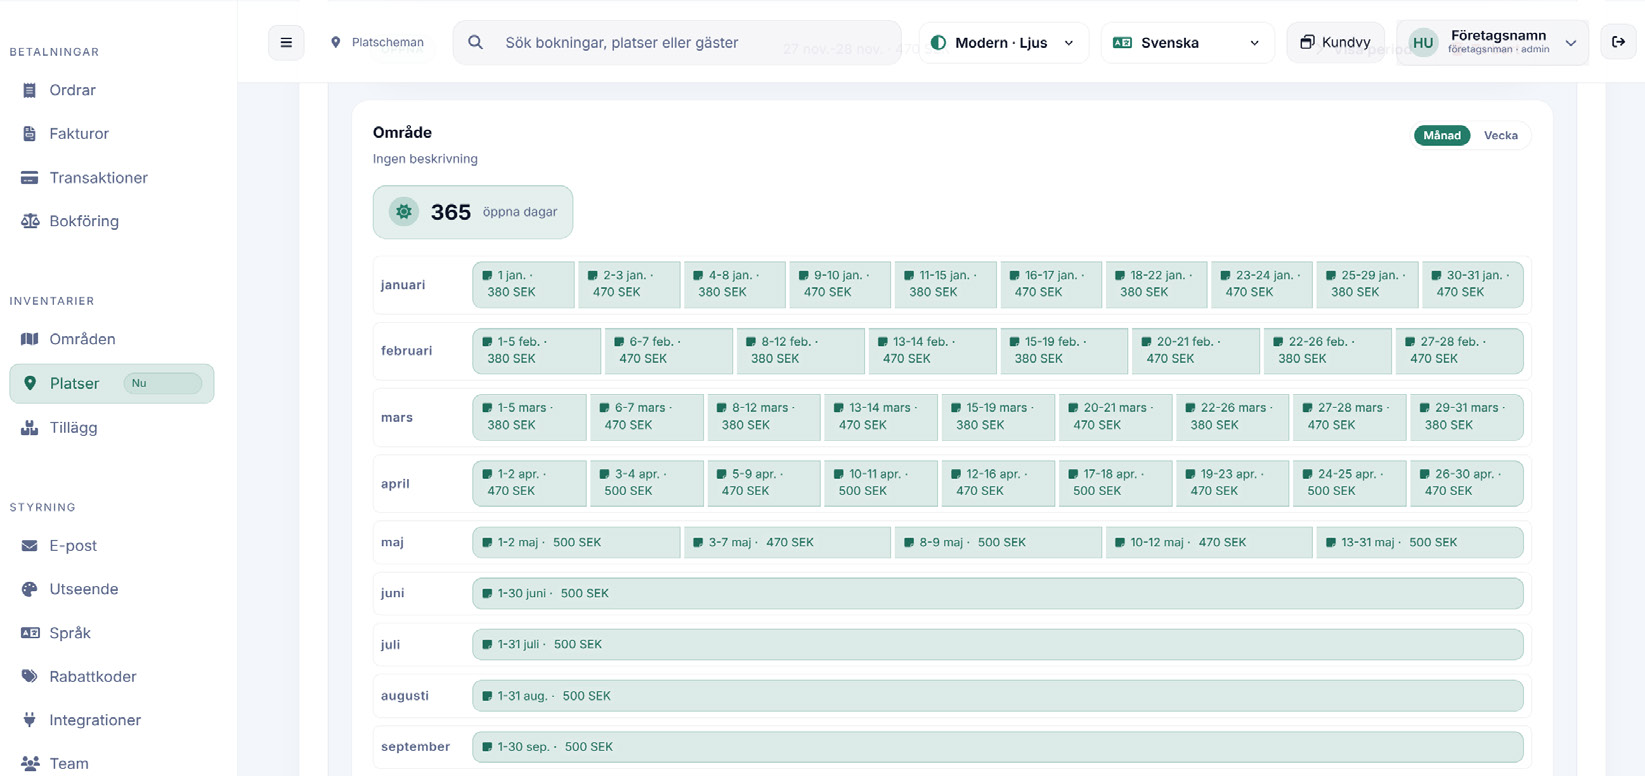Open the Modern · Ljus theme dropdown
1645x776 pixels.
coord(1003,43)
